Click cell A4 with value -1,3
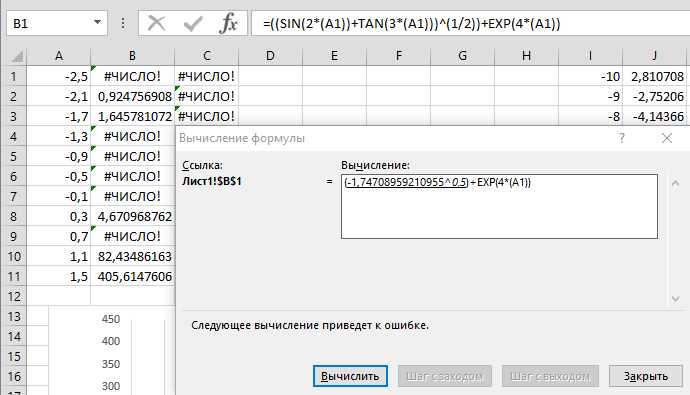Screen dimensions: 690x395 (59, 136)
